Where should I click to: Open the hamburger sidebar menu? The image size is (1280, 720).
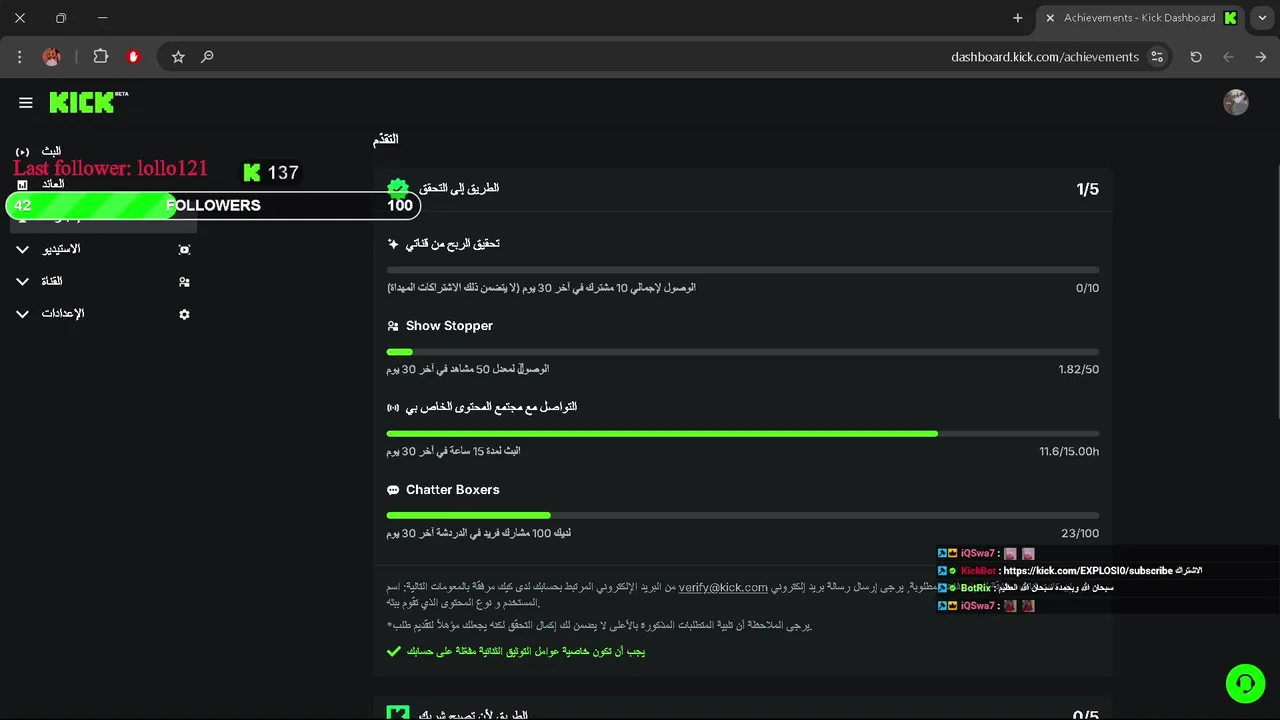click(x=26, y=102)
